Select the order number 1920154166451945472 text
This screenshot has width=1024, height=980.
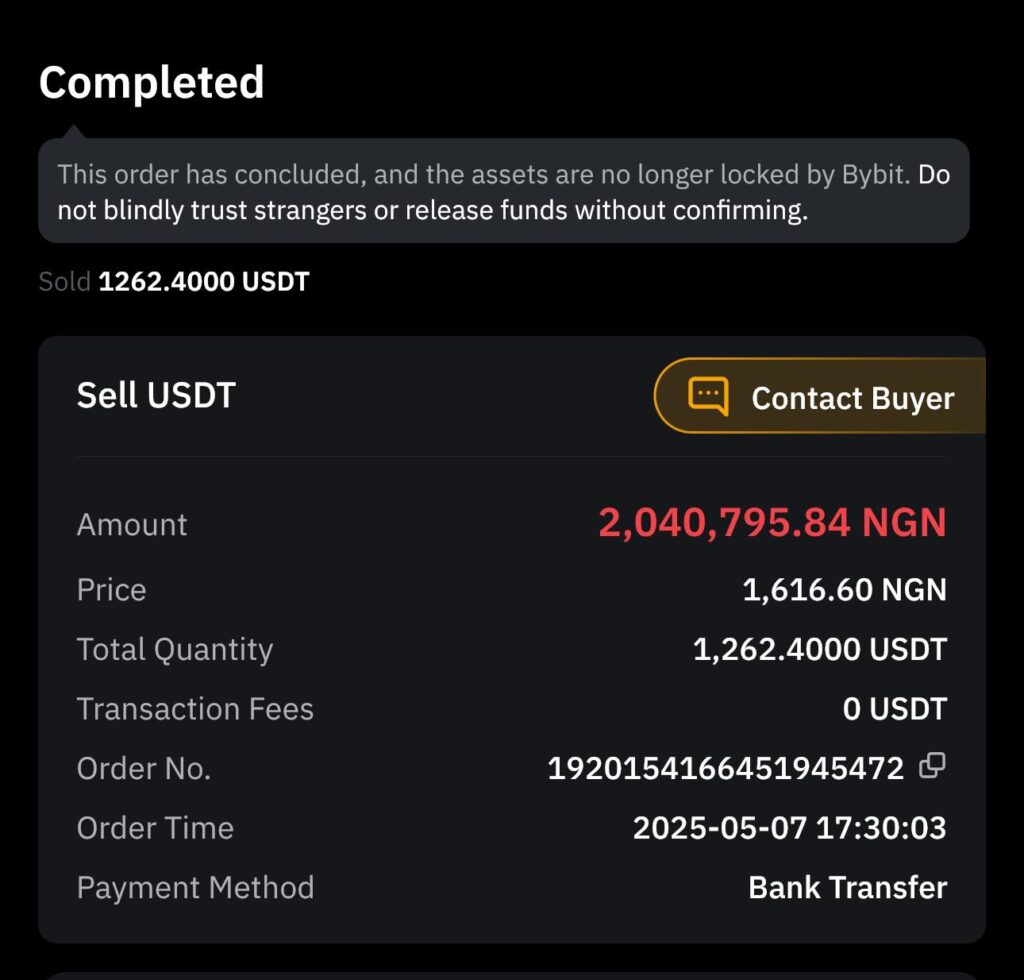click(725, 768)
